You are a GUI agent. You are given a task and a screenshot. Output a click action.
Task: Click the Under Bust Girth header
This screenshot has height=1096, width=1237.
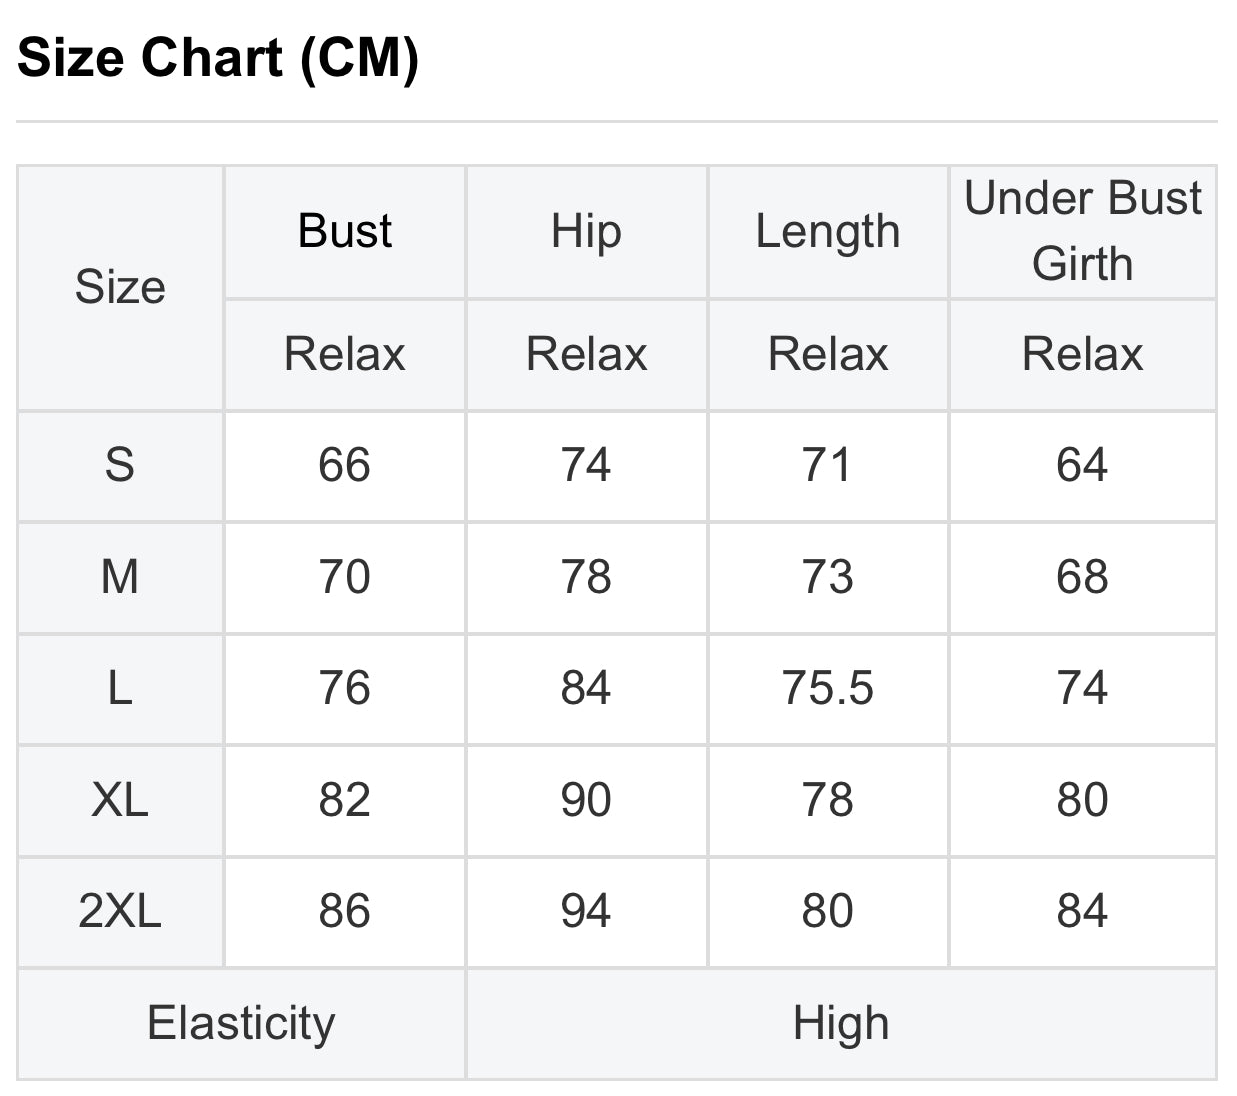[x=1082, y=231]
